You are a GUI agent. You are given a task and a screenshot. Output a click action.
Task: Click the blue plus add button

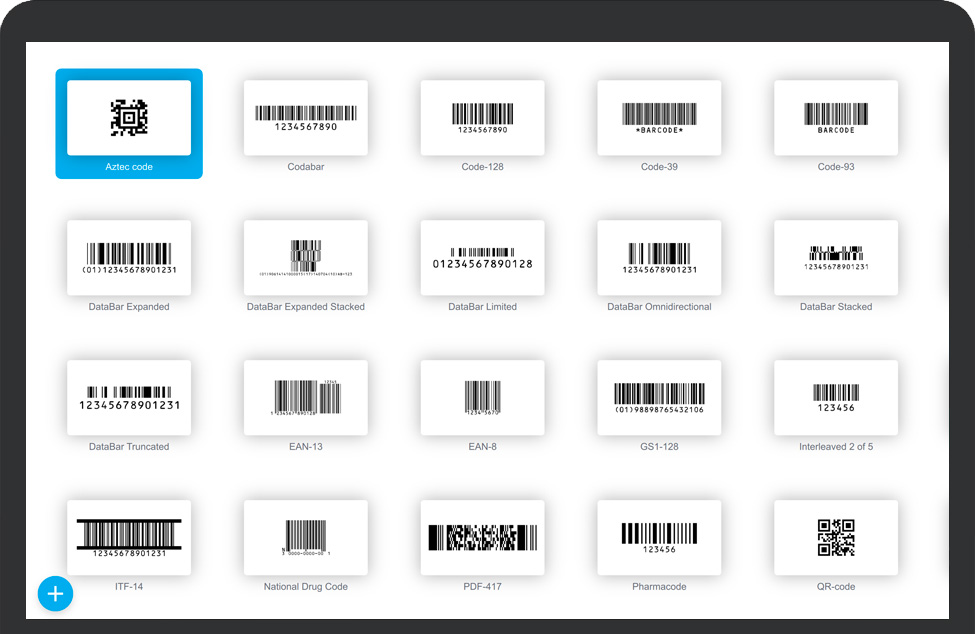(55, 593)
